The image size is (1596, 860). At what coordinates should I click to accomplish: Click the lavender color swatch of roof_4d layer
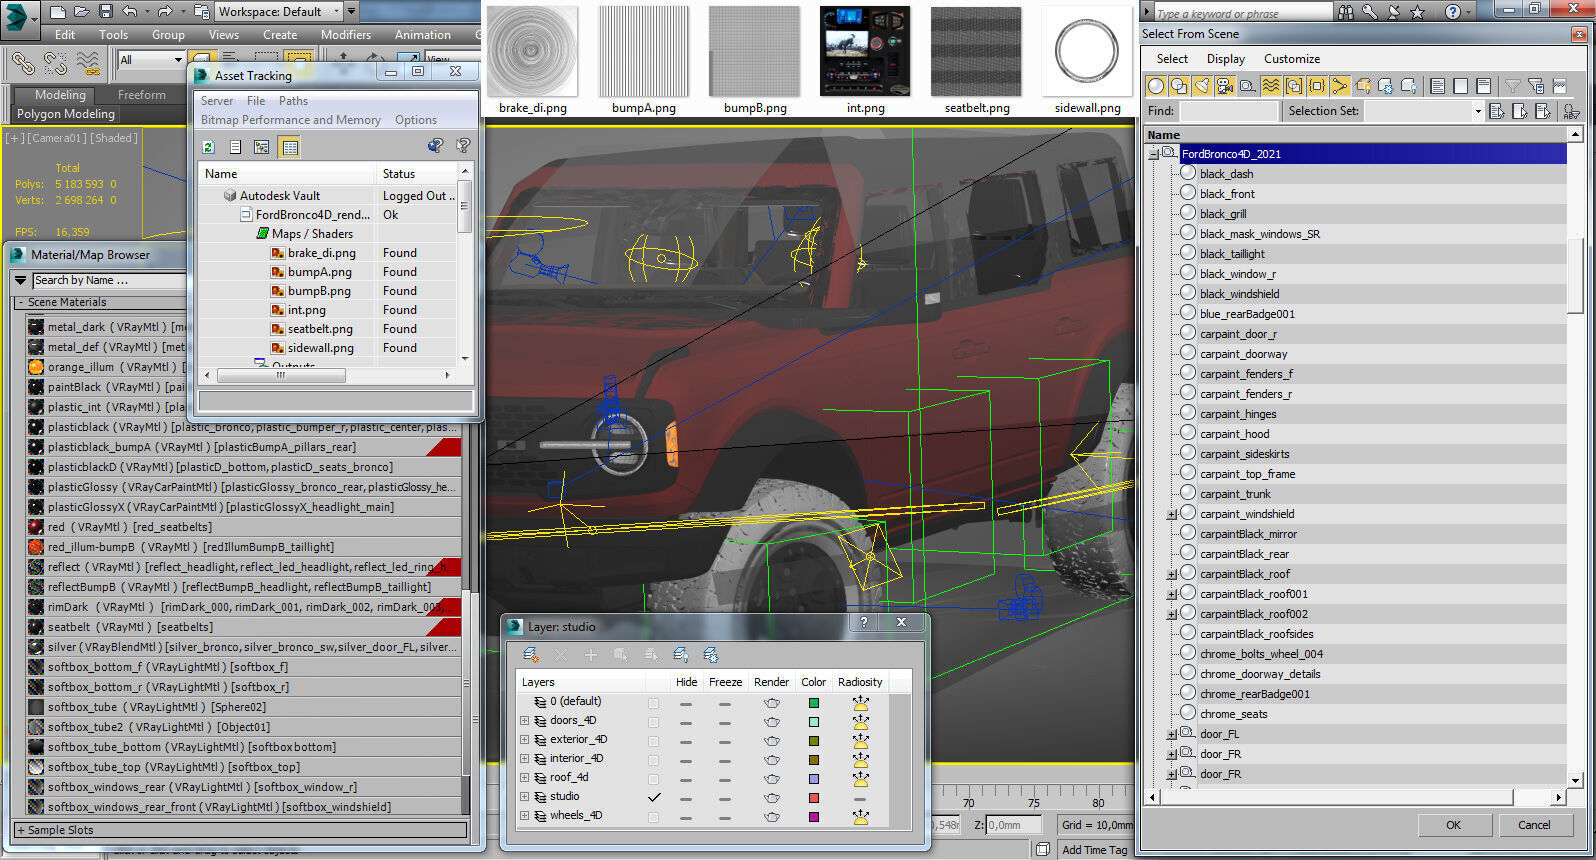point(814,779)
